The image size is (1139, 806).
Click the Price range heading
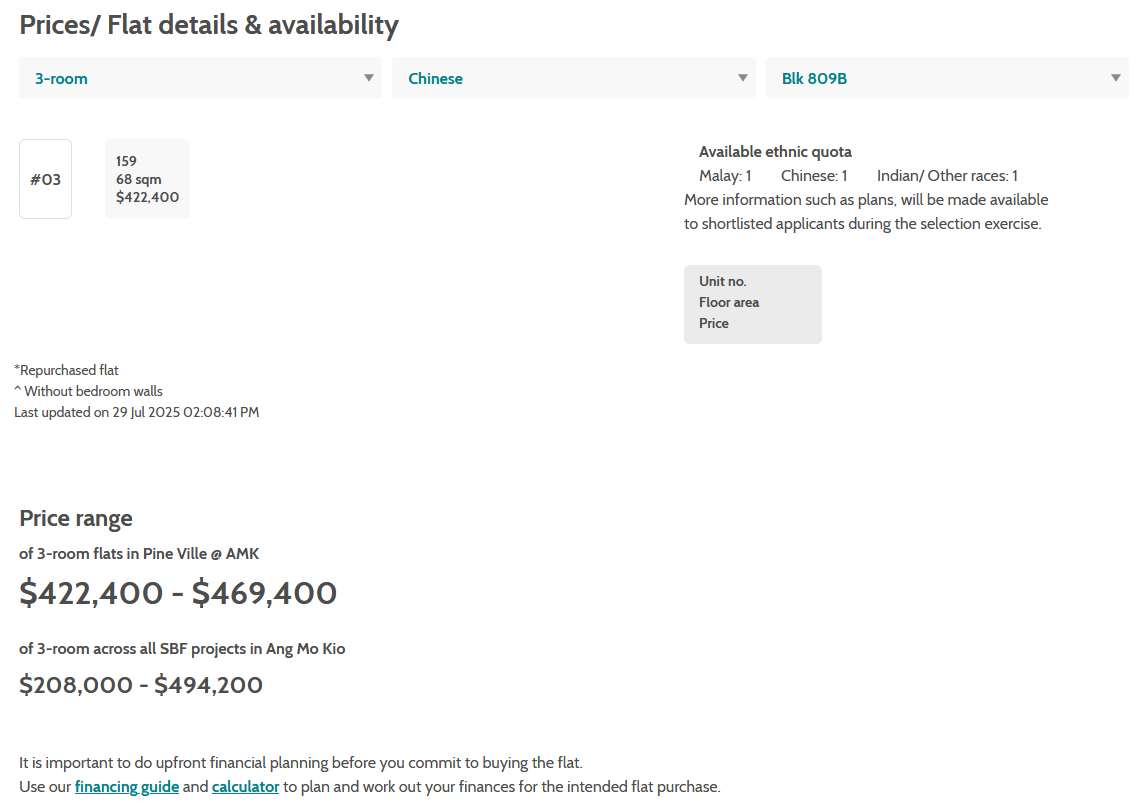click(x=76, y=518)
